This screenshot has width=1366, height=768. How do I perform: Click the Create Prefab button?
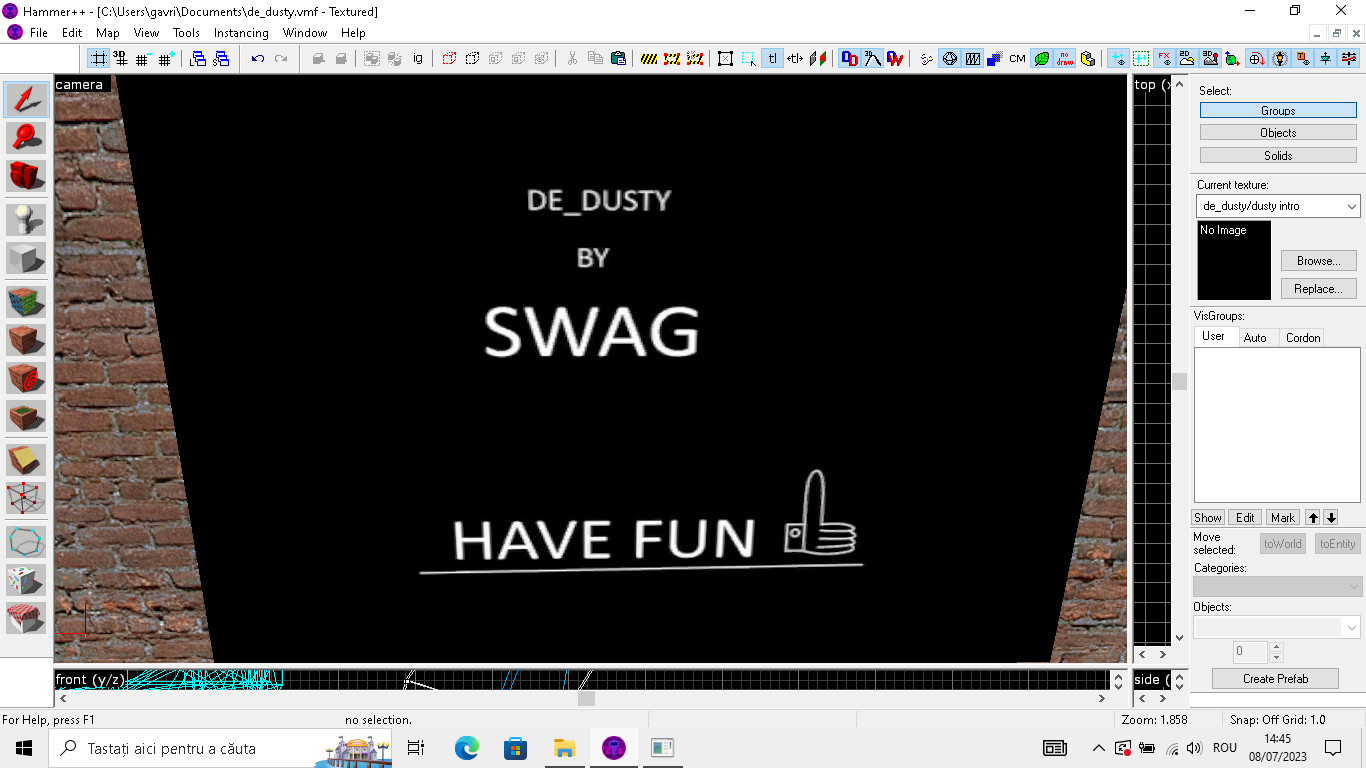click(1275, 679)
